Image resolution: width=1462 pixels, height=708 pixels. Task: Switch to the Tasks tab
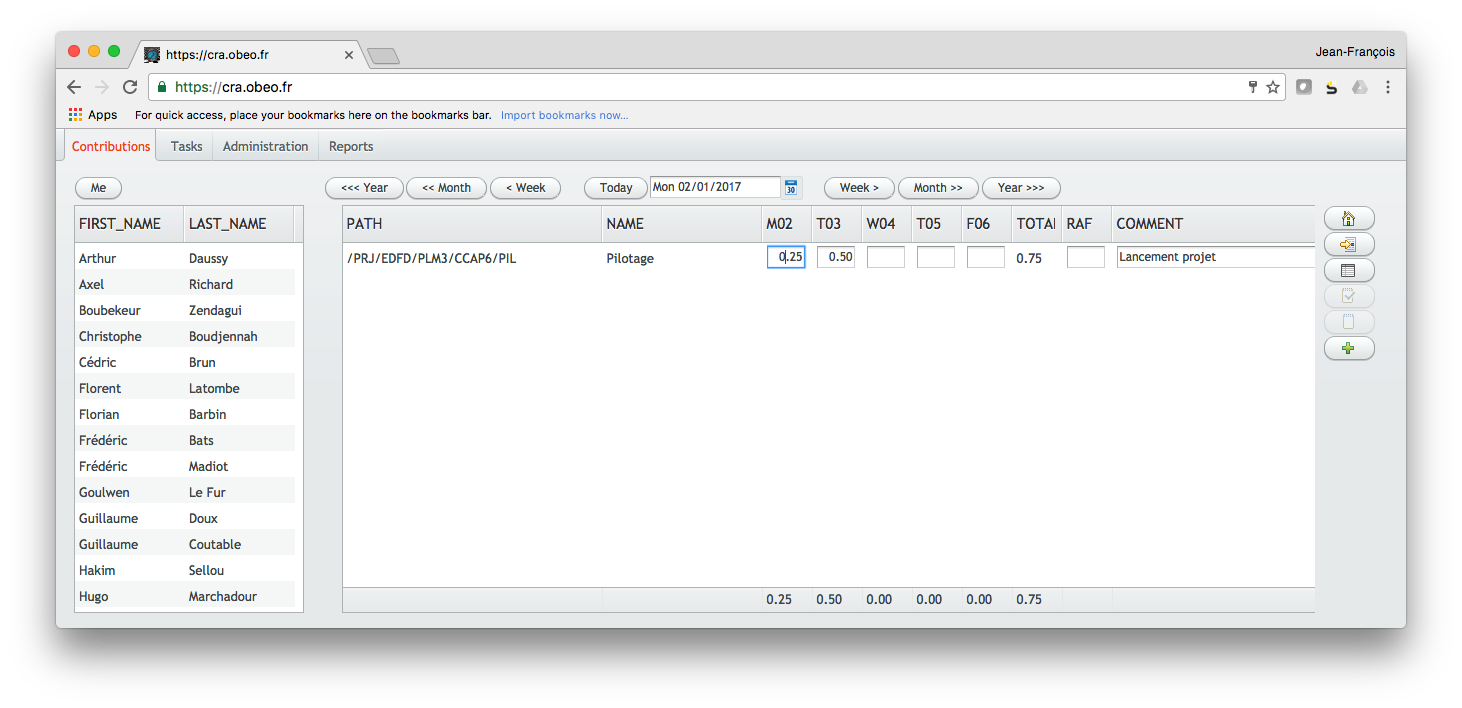(186, 146)
